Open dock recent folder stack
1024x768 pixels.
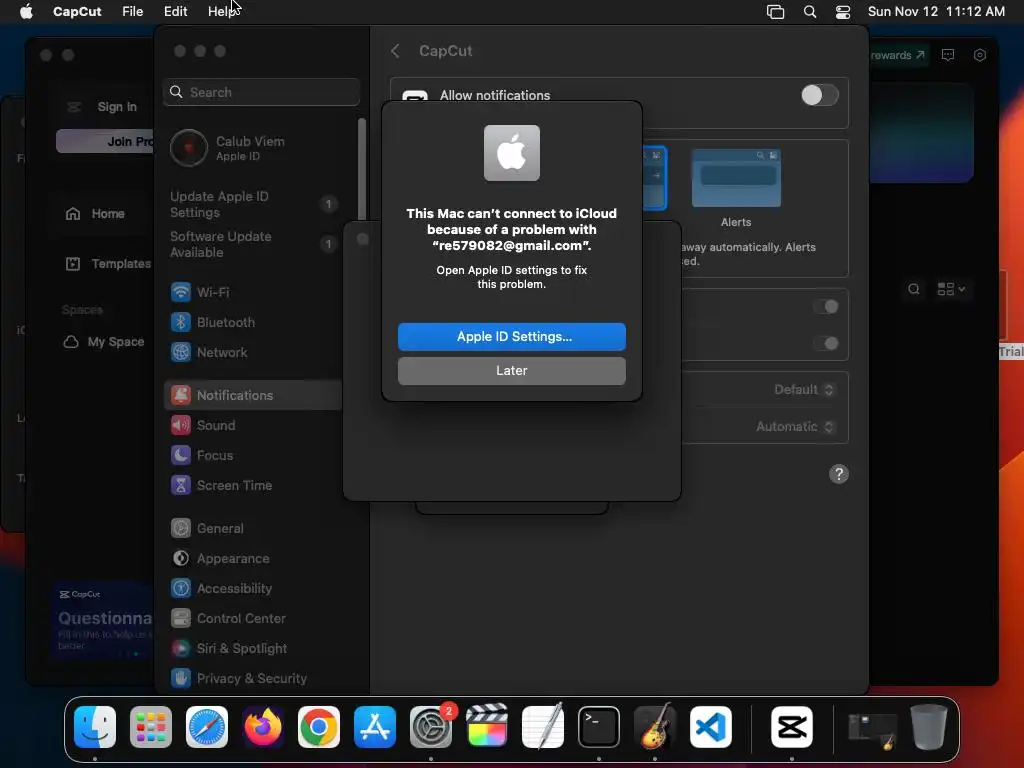[x=872, y=728]
